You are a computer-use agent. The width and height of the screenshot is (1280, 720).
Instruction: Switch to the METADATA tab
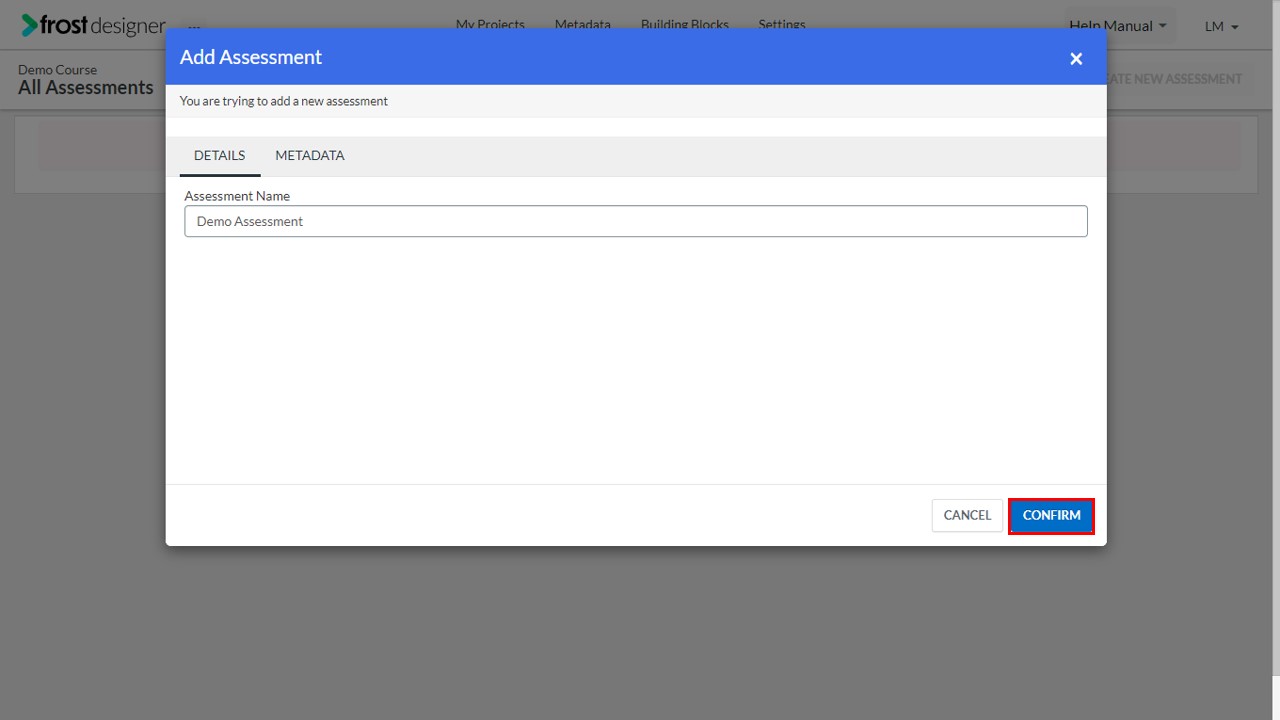point(310,156)
